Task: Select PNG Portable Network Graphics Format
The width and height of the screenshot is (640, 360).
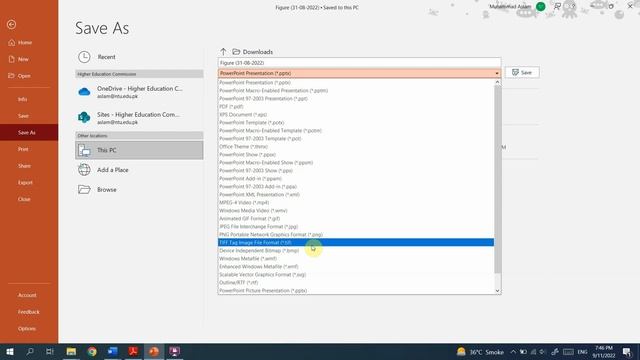Action: pos(356,235)
